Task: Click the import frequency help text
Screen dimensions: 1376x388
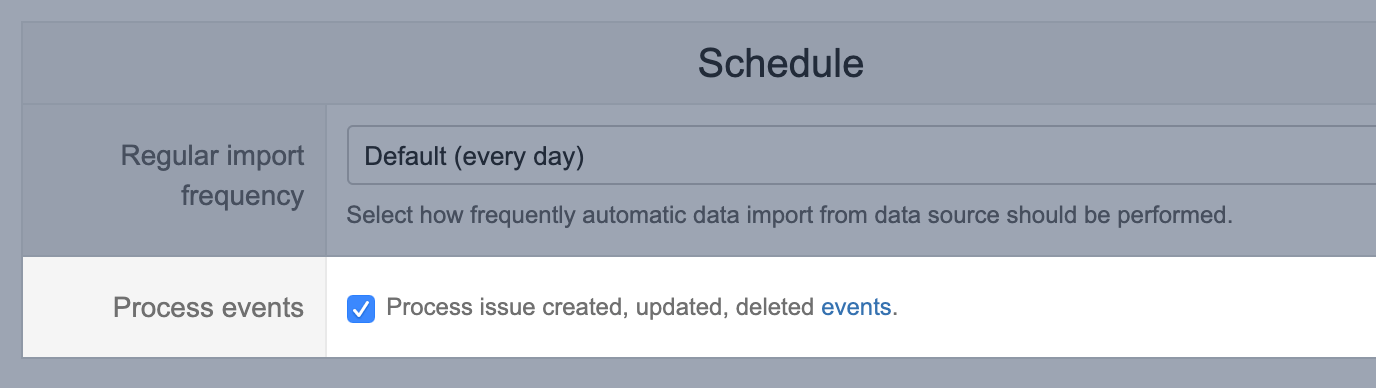Action: click(x=789, y=214)
